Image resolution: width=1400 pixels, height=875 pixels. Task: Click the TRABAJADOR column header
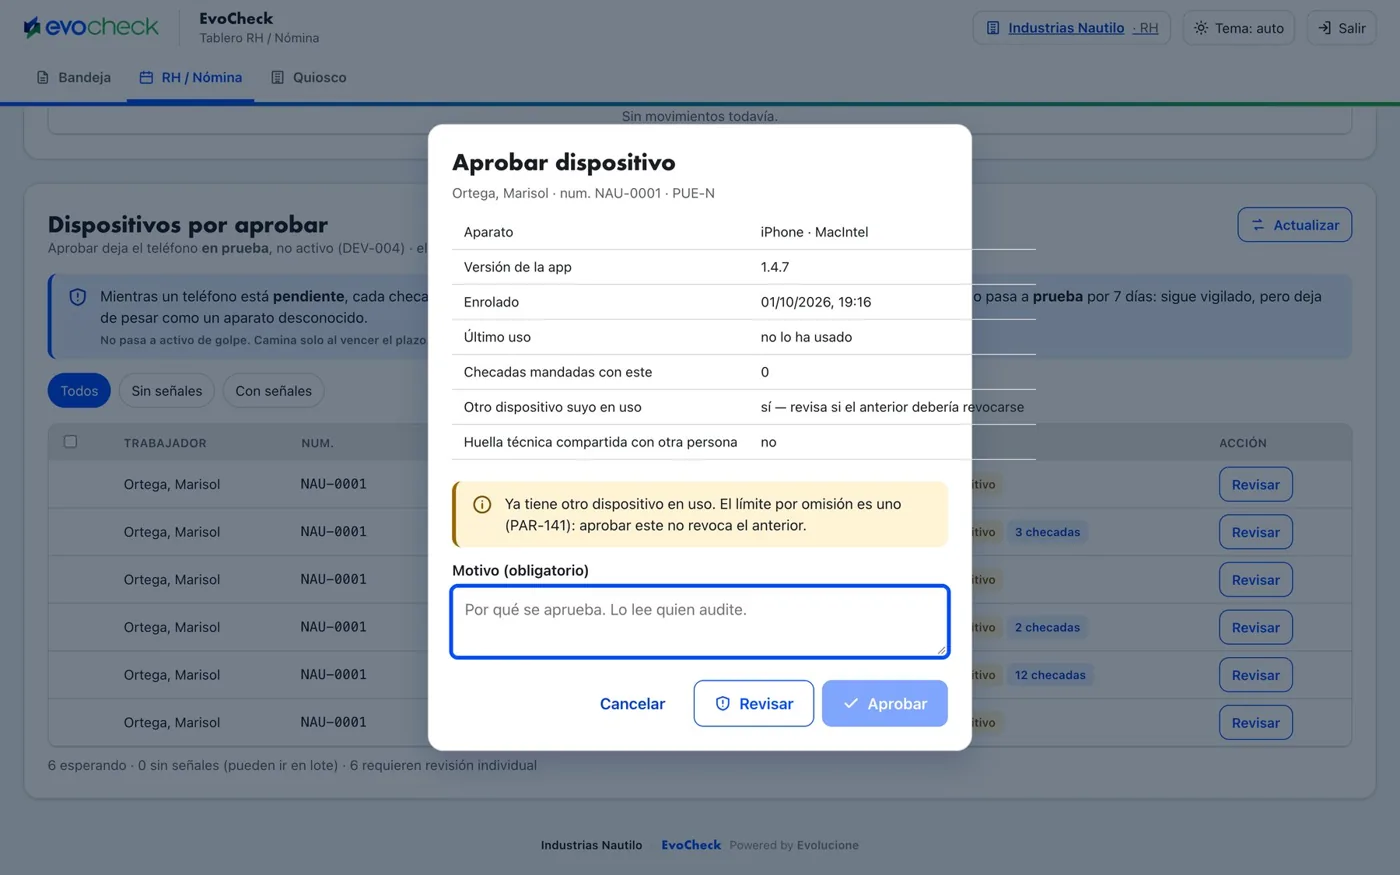pos(165,443)
